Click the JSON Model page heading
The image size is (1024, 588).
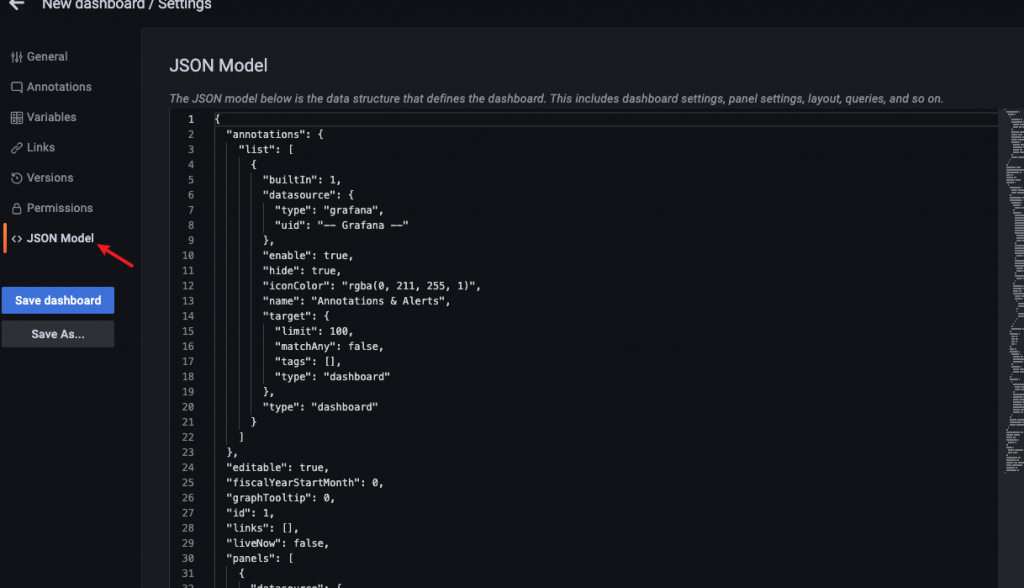218,65
